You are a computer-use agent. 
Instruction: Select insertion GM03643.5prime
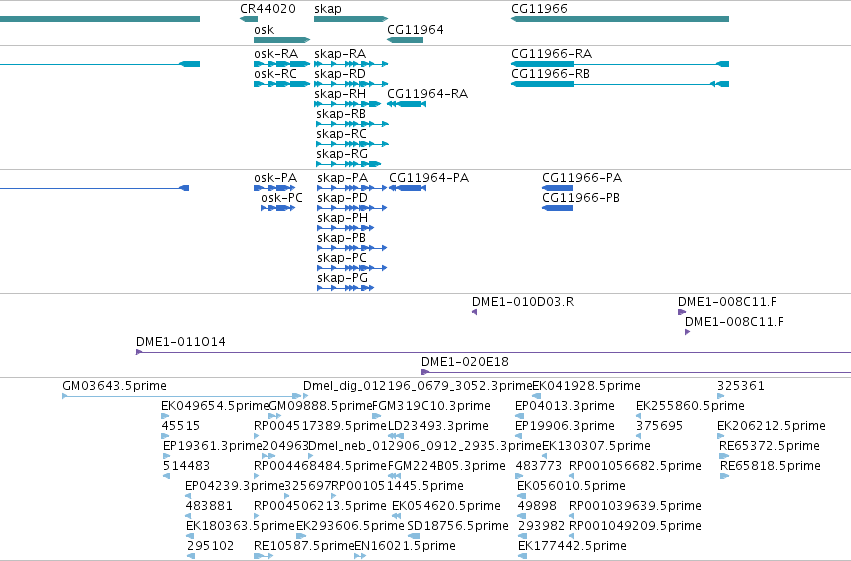(x=181, y=396)
